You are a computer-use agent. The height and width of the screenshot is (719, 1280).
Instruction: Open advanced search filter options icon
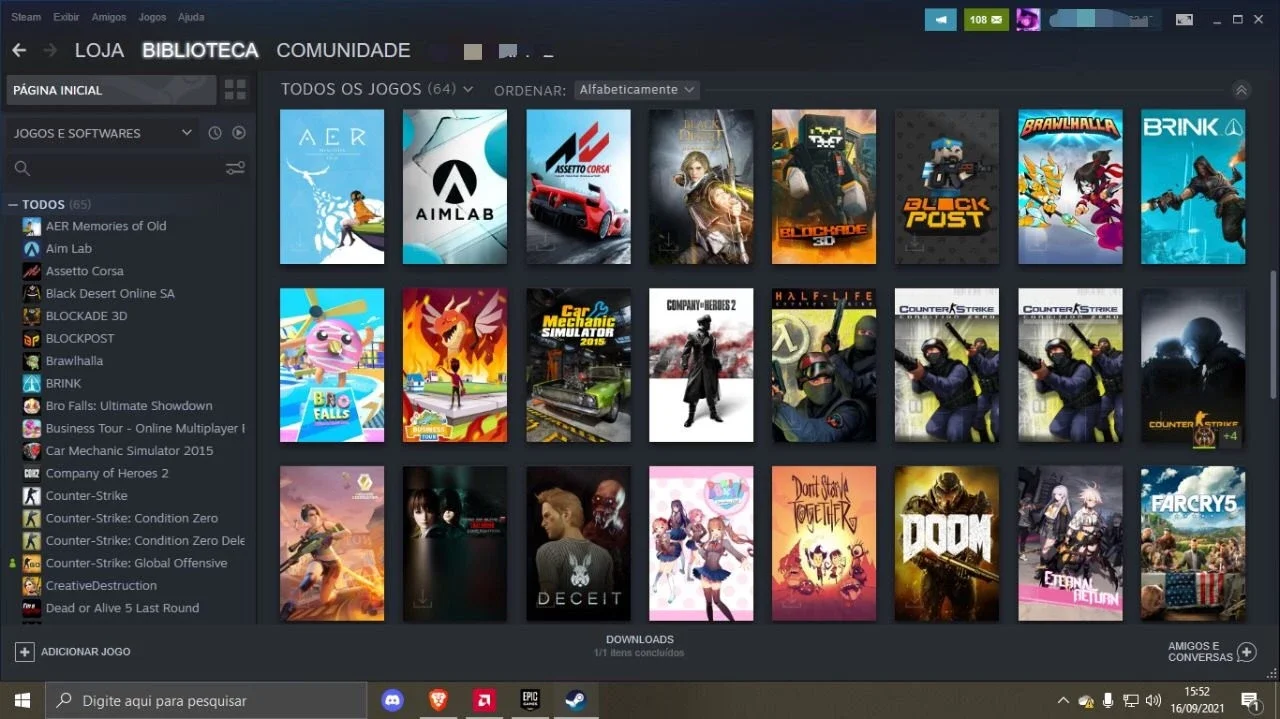pos(235,168)
